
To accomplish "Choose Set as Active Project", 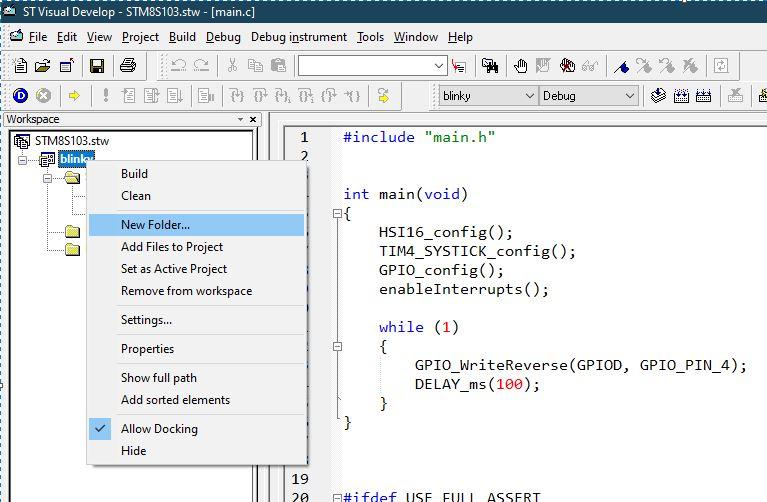I will [x=196, y=269].
